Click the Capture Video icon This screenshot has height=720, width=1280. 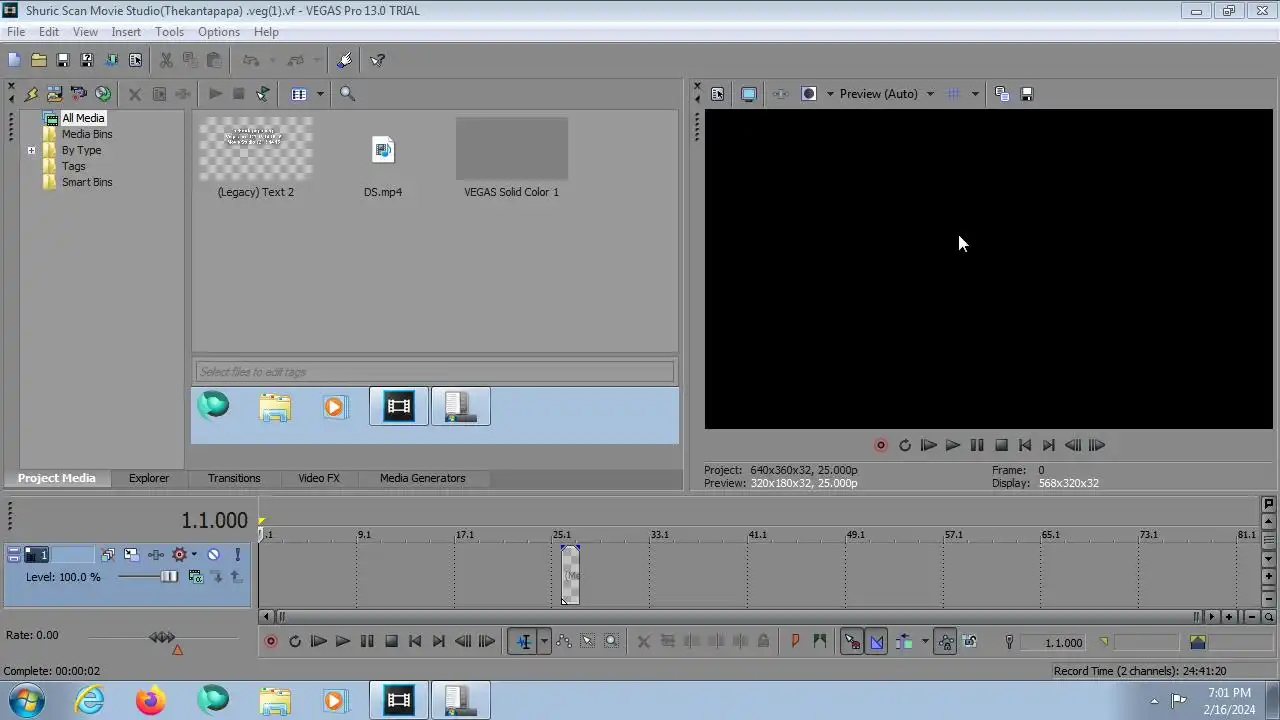78,94
